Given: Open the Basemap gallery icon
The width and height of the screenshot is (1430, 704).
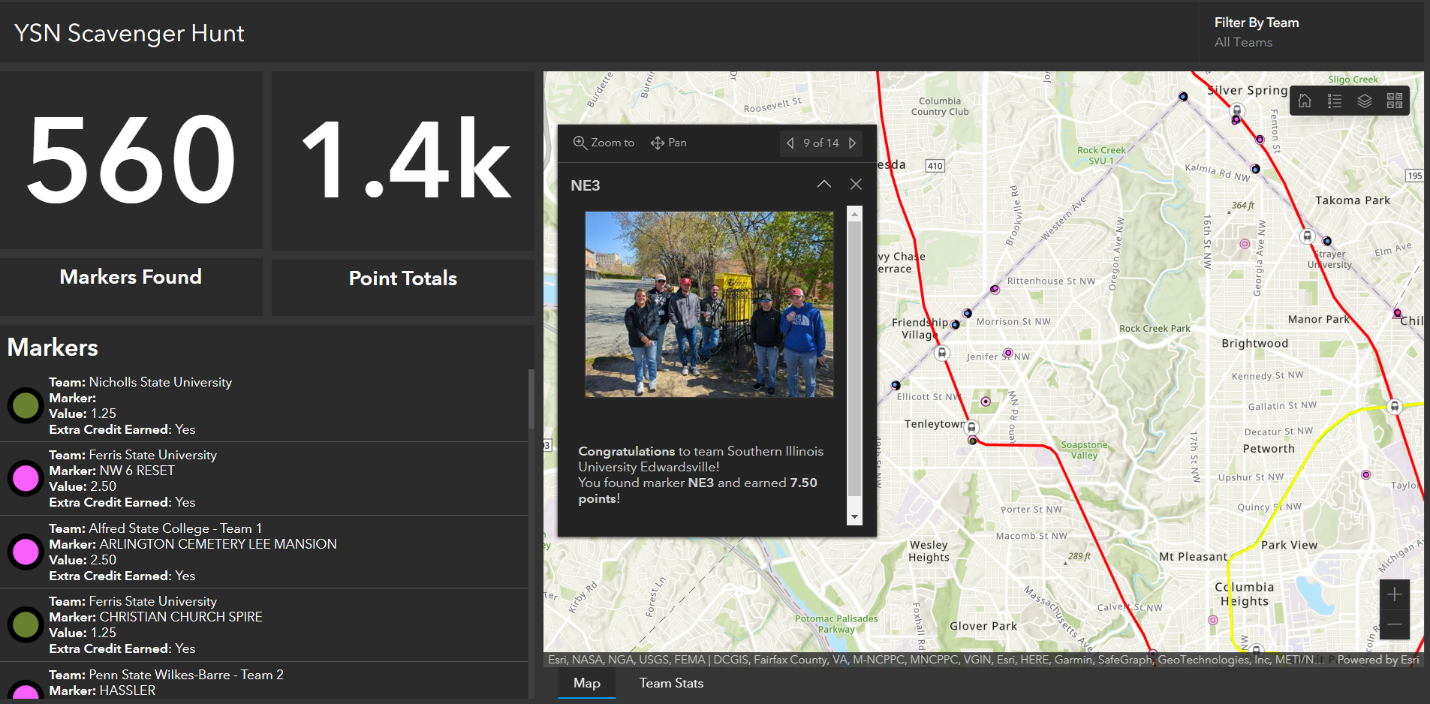Looking at the screenshot, I should tap(1395, 100).
